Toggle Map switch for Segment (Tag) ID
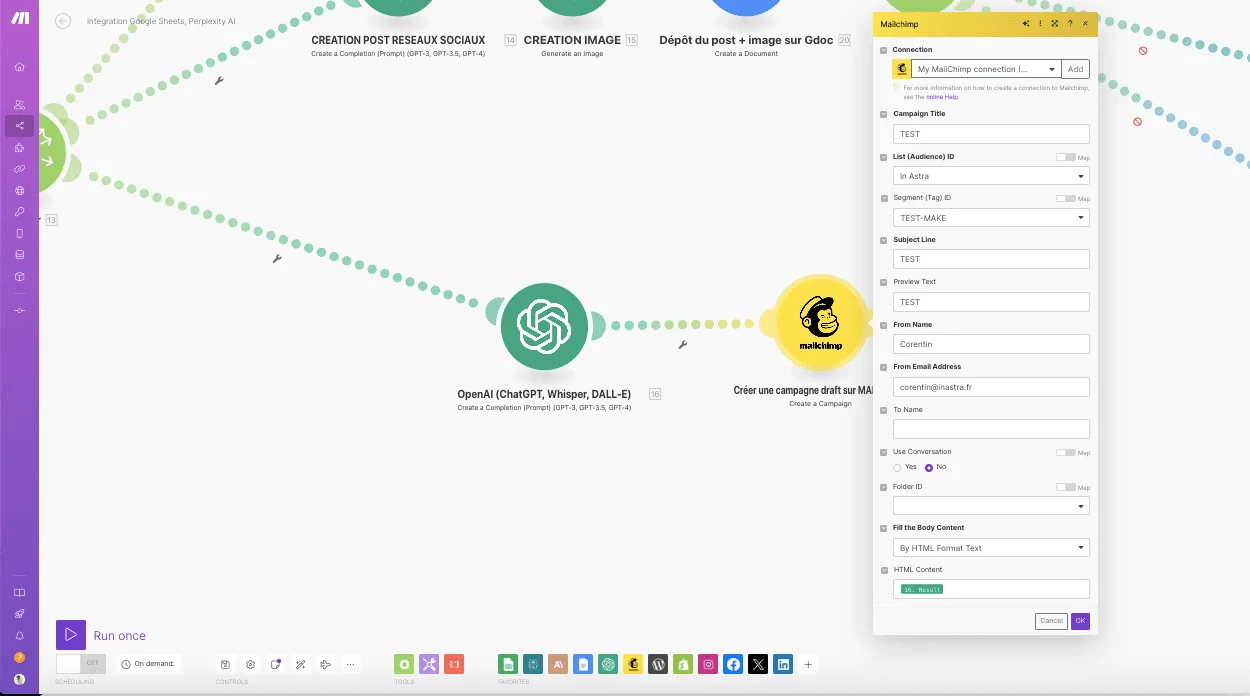 coord(1066,199)
